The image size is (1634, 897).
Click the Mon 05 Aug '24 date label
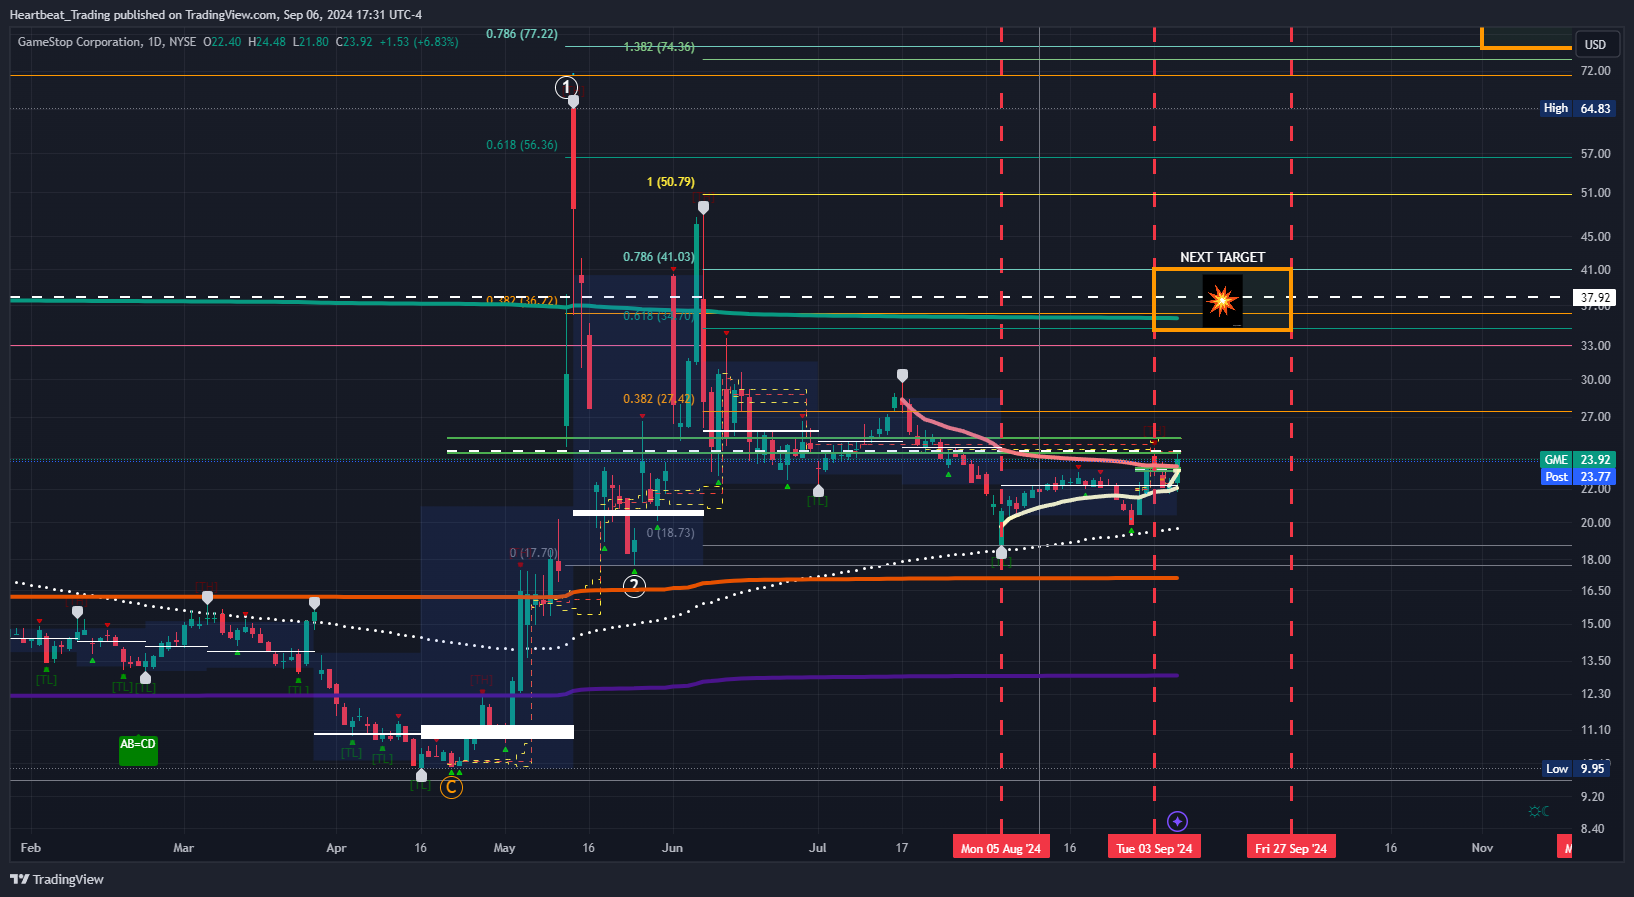[x=1001, y=848]
